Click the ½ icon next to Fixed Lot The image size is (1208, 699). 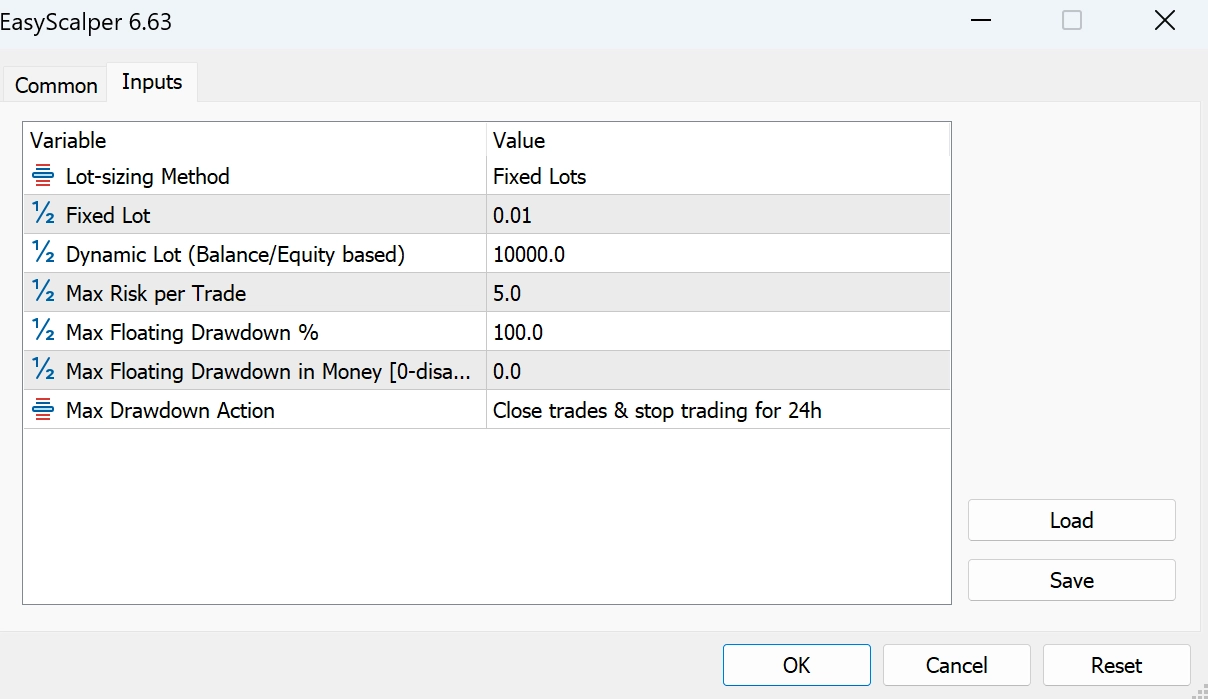43,215
